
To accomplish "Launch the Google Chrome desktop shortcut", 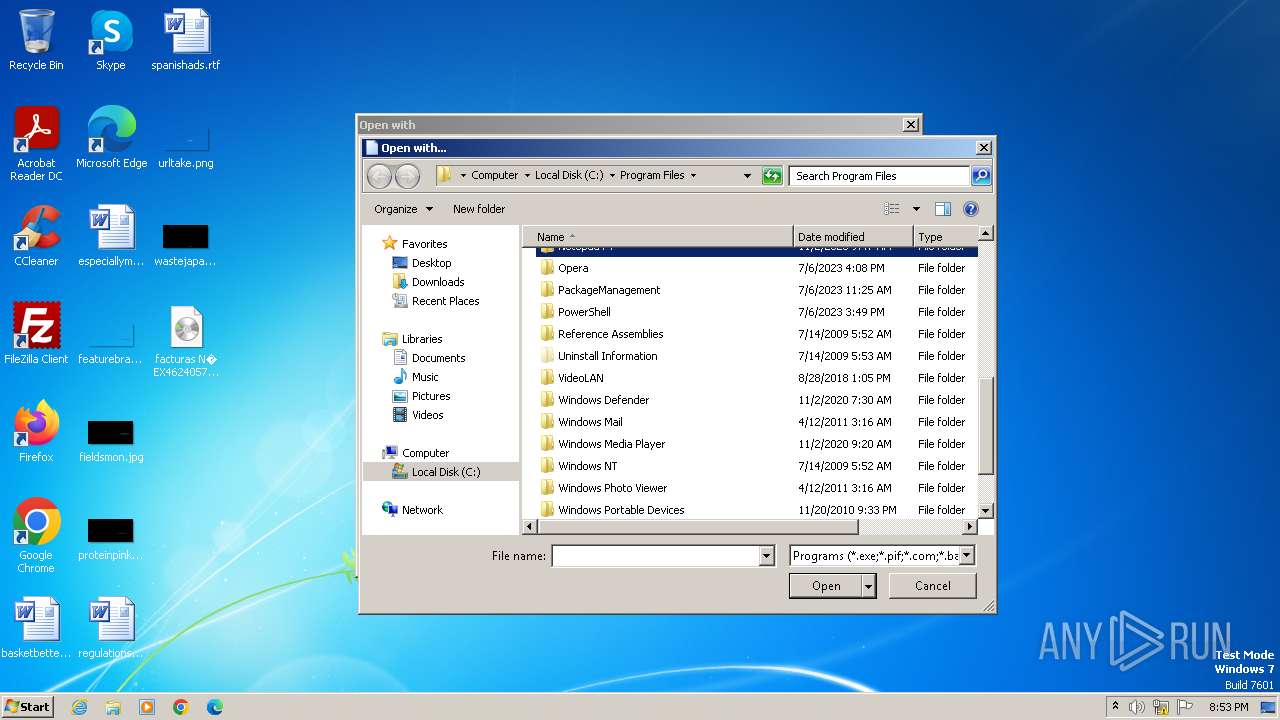I will tap(36, 536).
